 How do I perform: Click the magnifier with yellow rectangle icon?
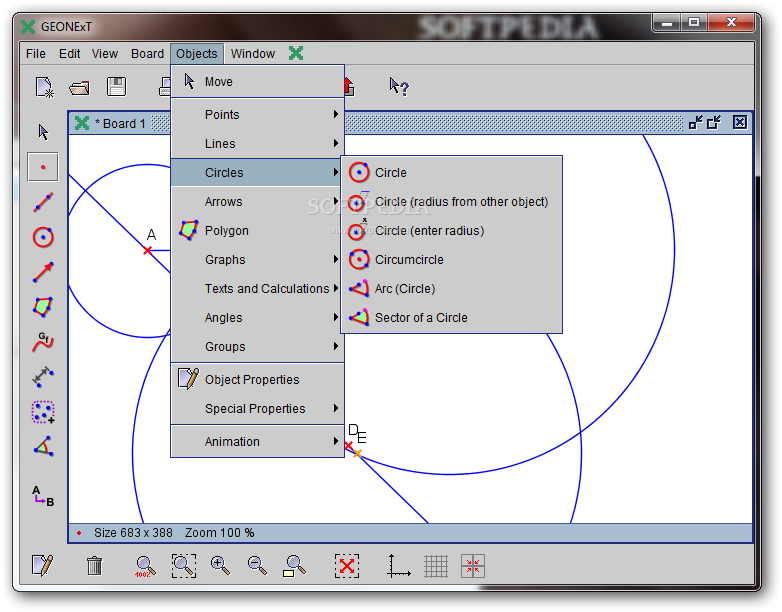tap(294, 566)
